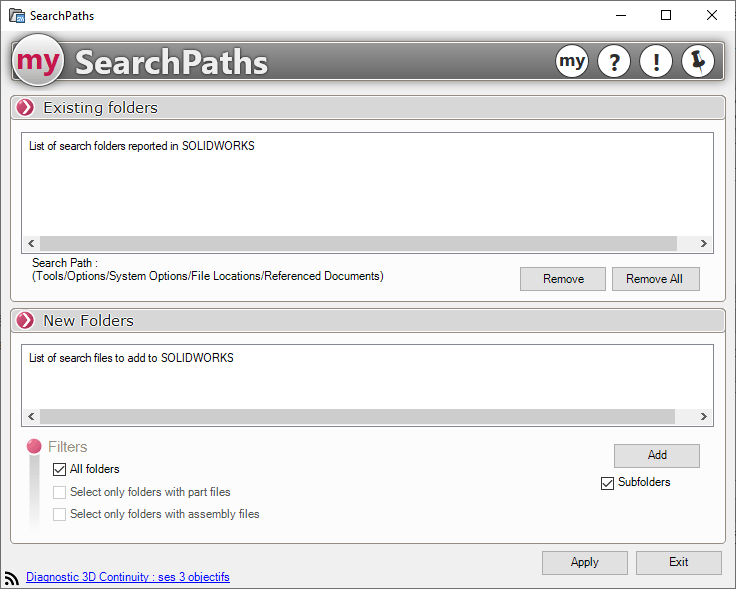Click the 'Search Path :' label text

tap(65, 263)
